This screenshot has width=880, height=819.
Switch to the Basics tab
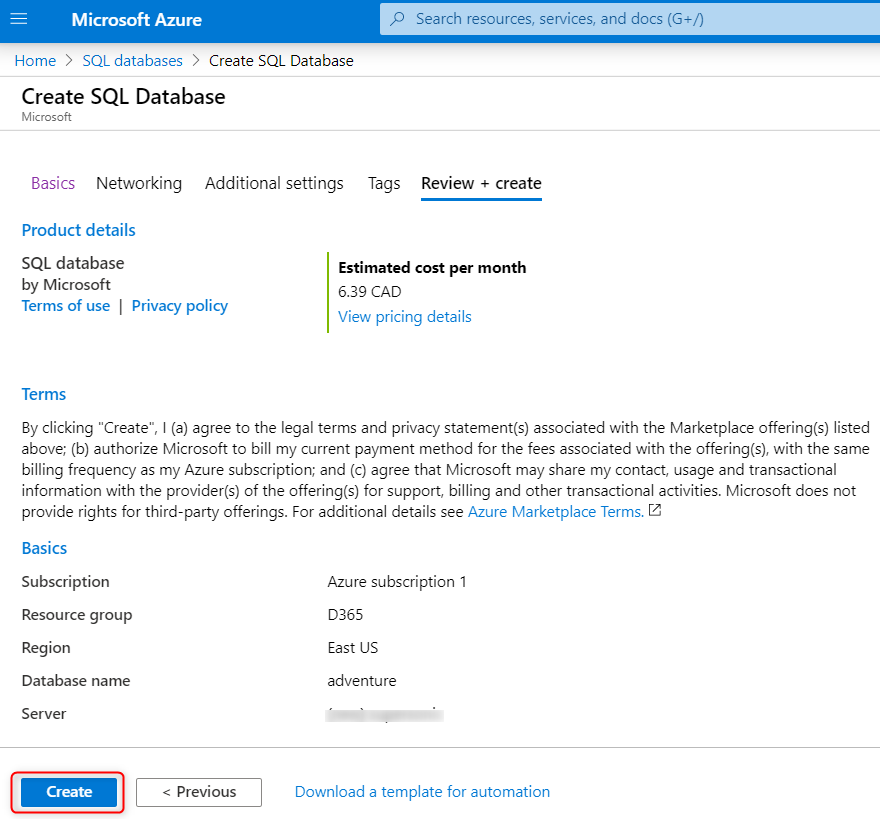[x=52, y=183]
